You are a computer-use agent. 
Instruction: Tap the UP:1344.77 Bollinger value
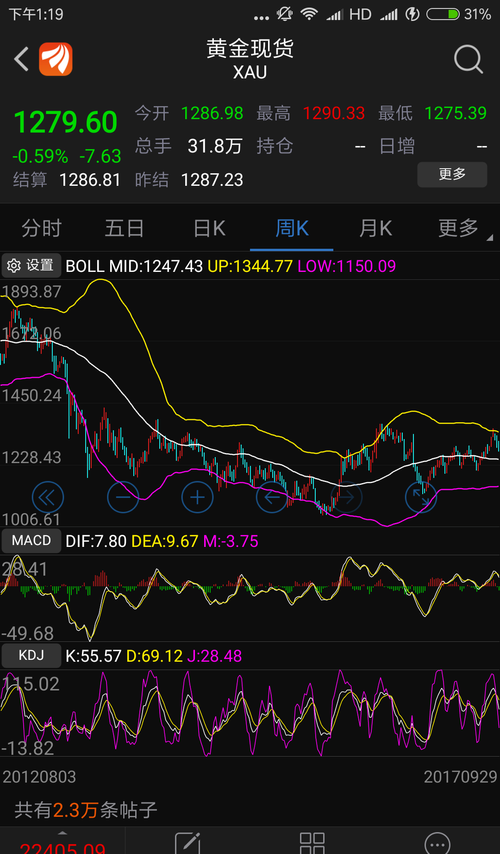[x=250, y=266]
